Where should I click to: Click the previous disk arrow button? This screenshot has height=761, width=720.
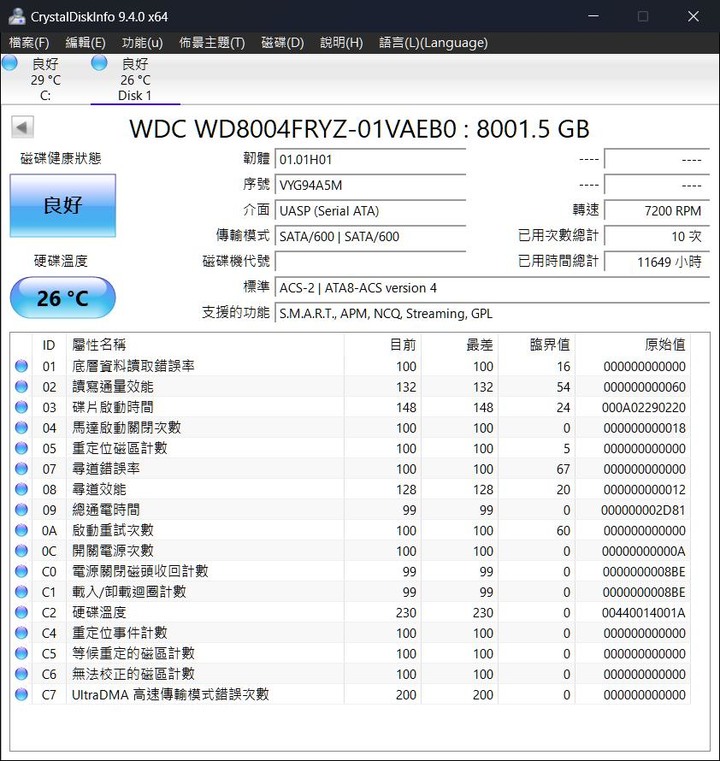(22, 128)
